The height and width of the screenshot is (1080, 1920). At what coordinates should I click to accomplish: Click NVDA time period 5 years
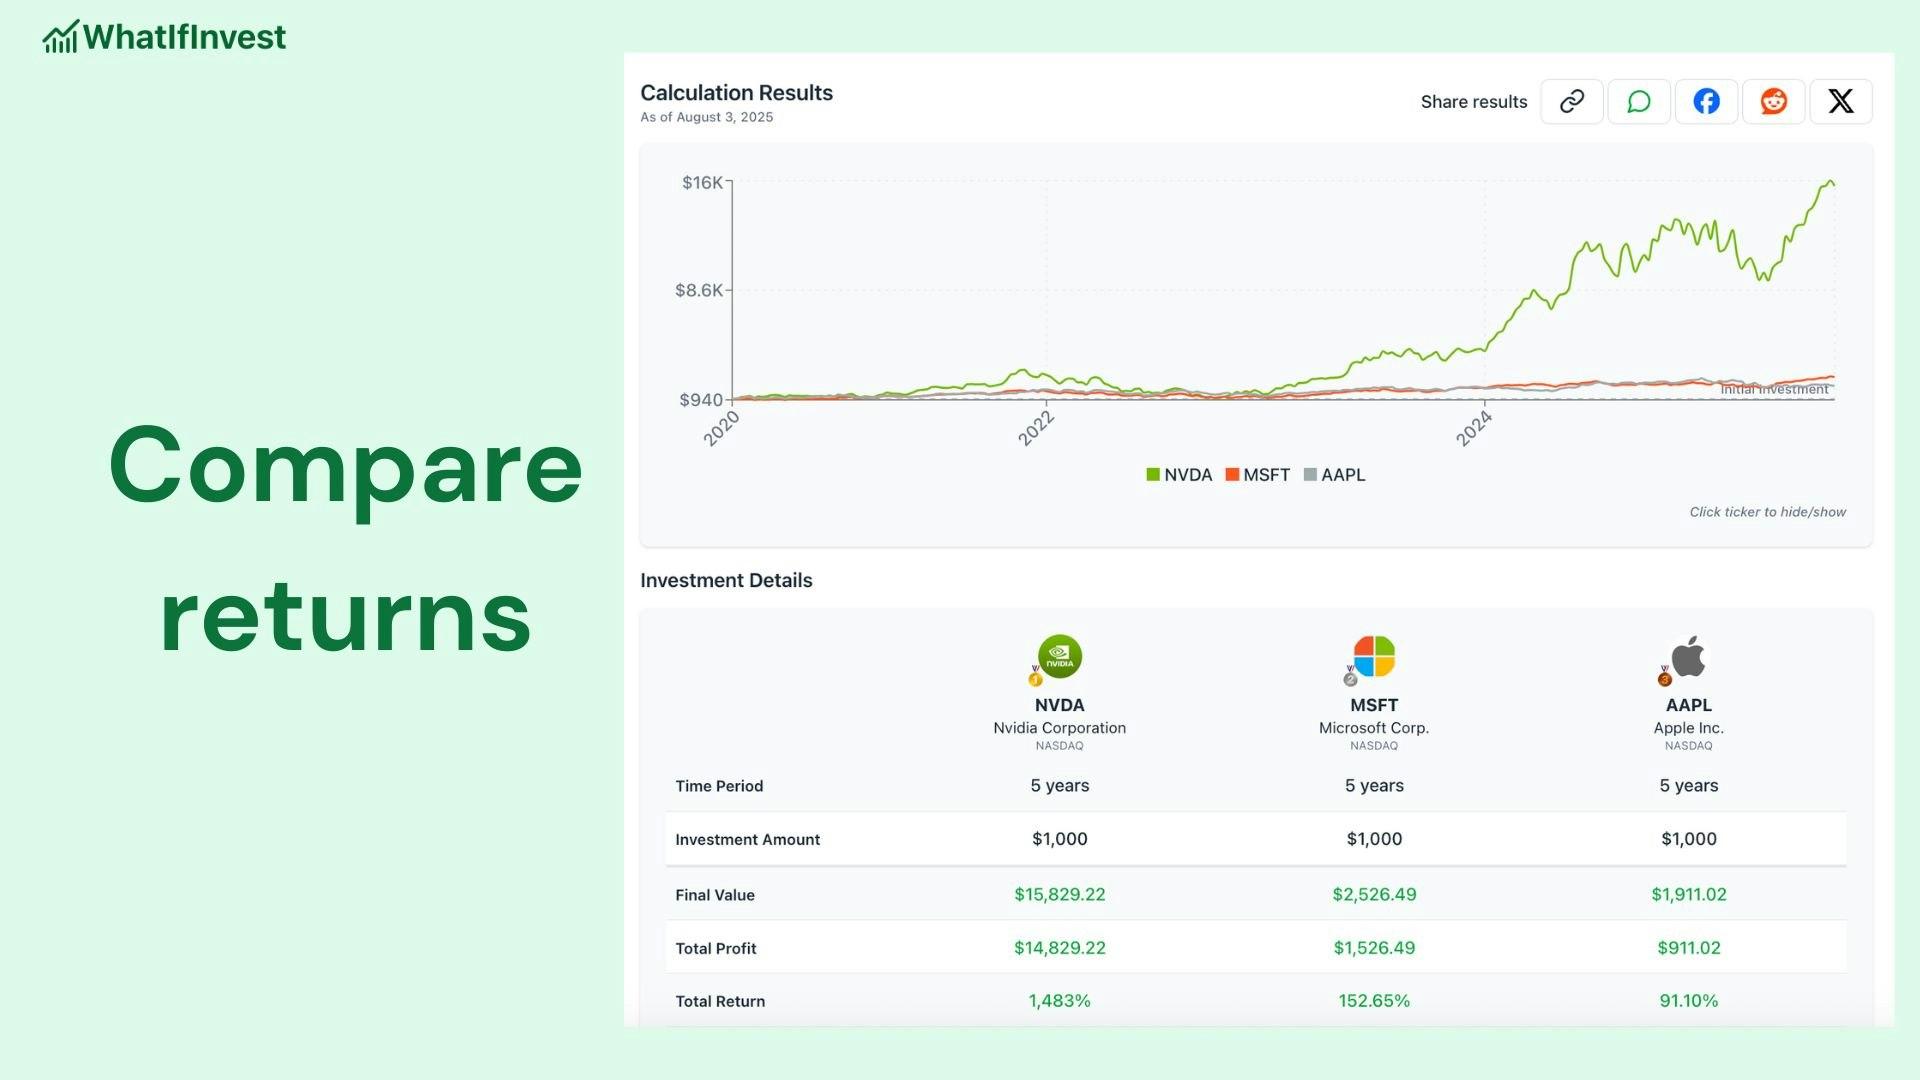click(1060, 786)
